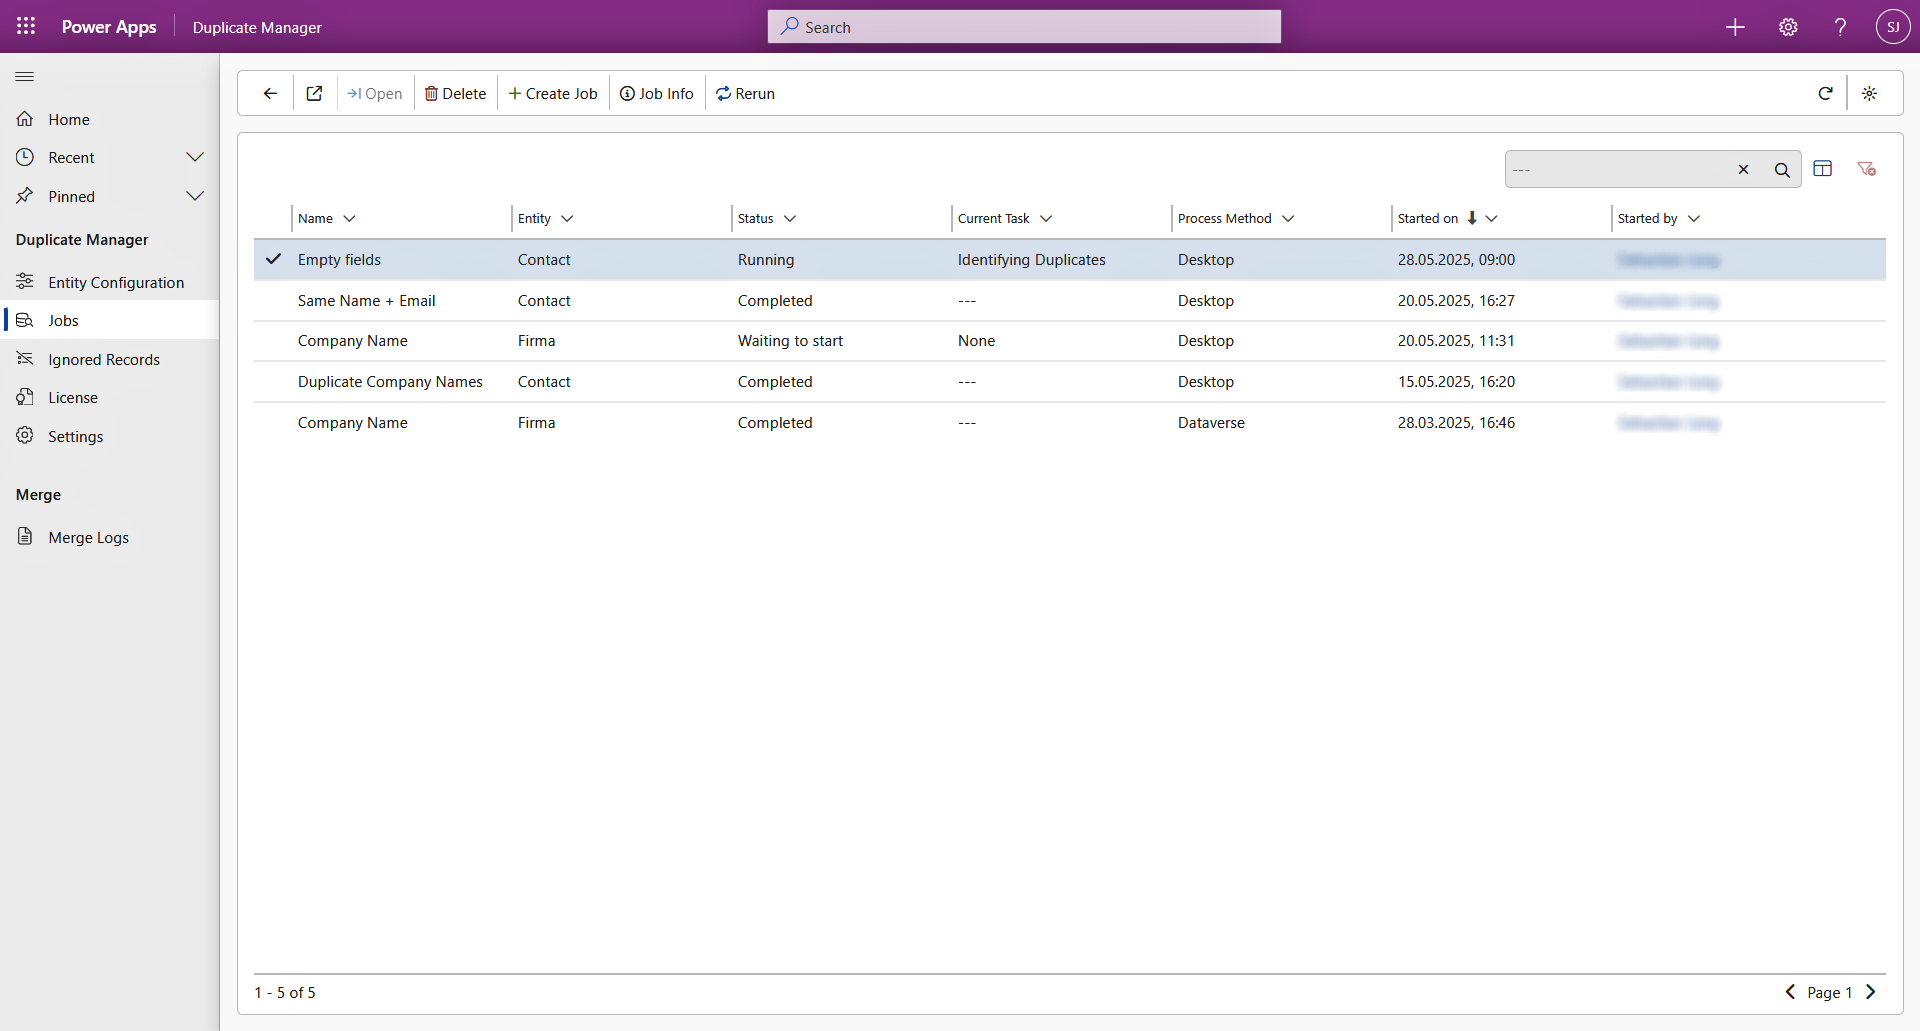1920x1031 pixels.
Task: Go to the next page arrow
Action: click(1870, 992)
